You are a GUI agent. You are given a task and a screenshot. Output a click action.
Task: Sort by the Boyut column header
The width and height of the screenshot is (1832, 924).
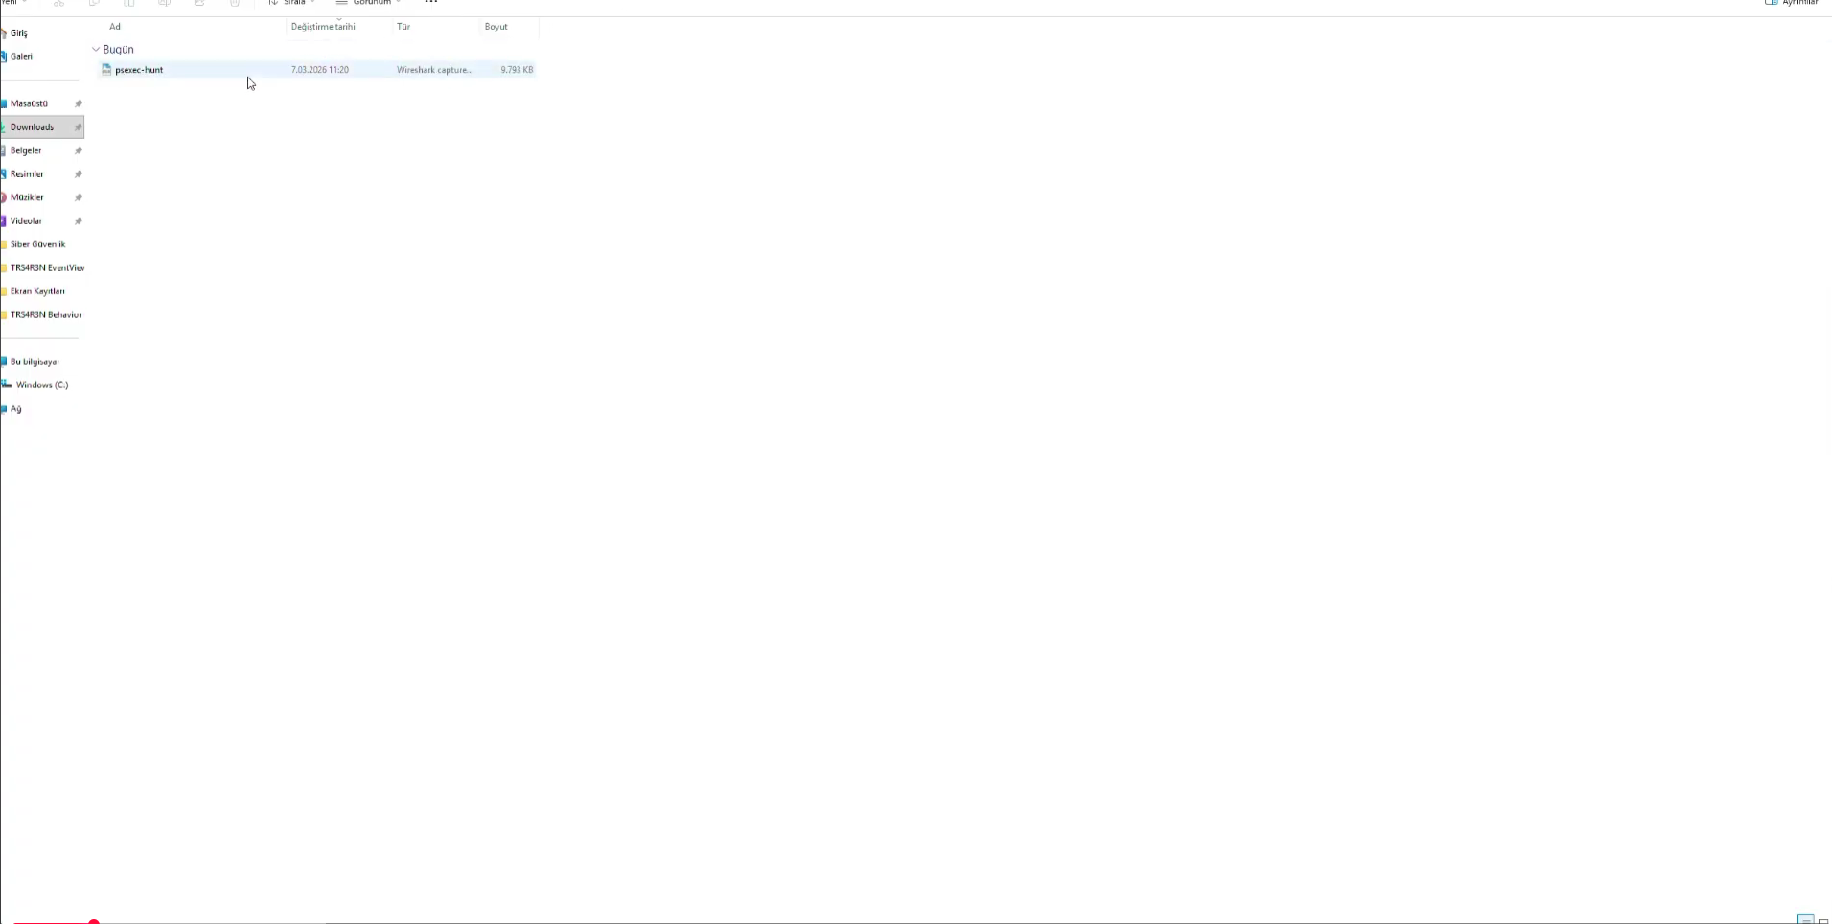tap(496, 27)
